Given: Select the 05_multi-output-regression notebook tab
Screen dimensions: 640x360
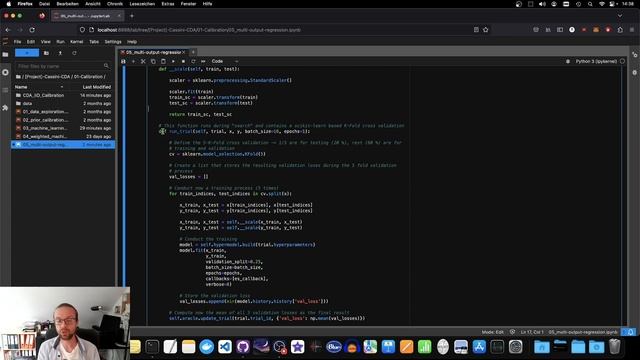Looking at the screenshot, I should tap(153, 52).
